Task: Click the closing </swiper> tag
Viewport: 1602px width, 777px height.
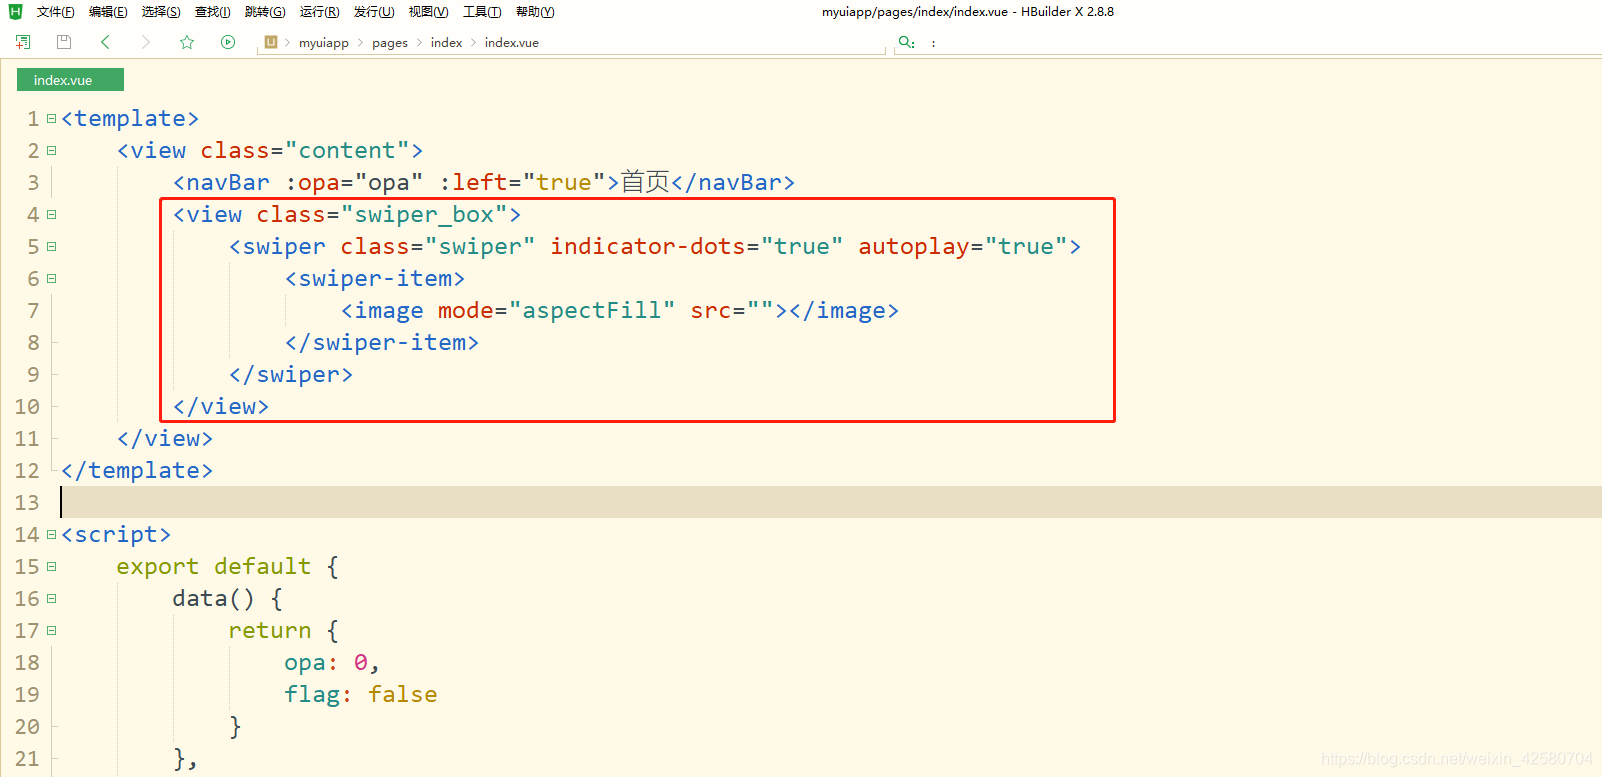Action: 291,375
